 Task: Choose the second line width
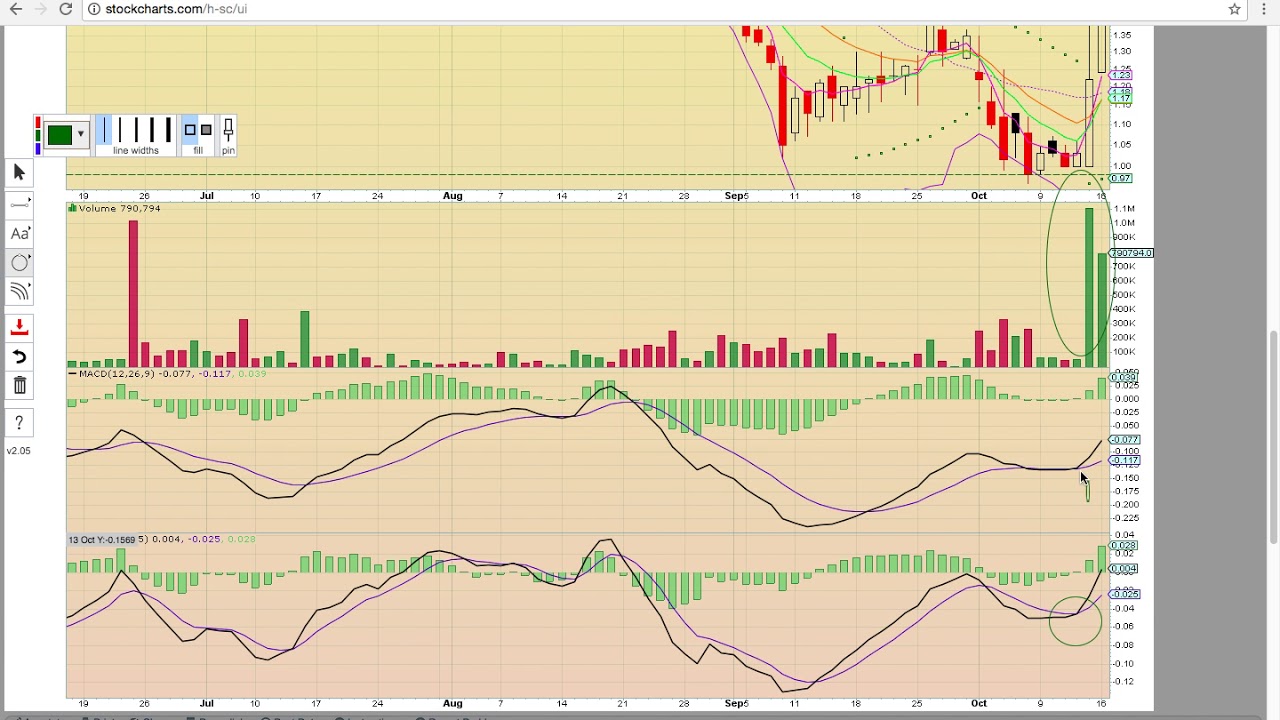point(119,130)
